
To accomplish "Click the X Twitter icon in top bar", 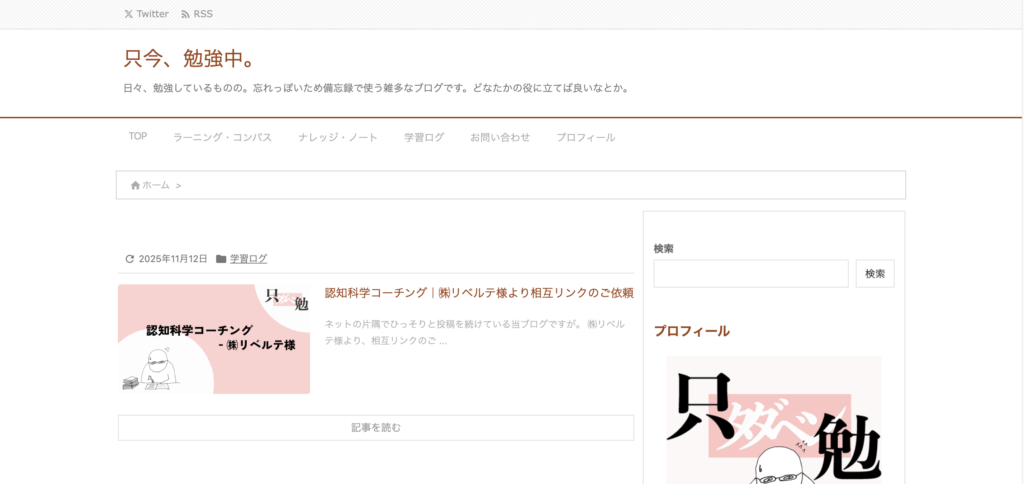I will (128, 14).
